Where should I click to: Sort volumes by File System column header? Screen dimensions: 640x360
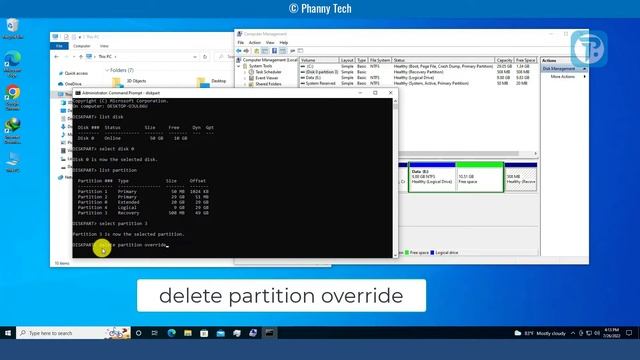[x=380, y=60]
